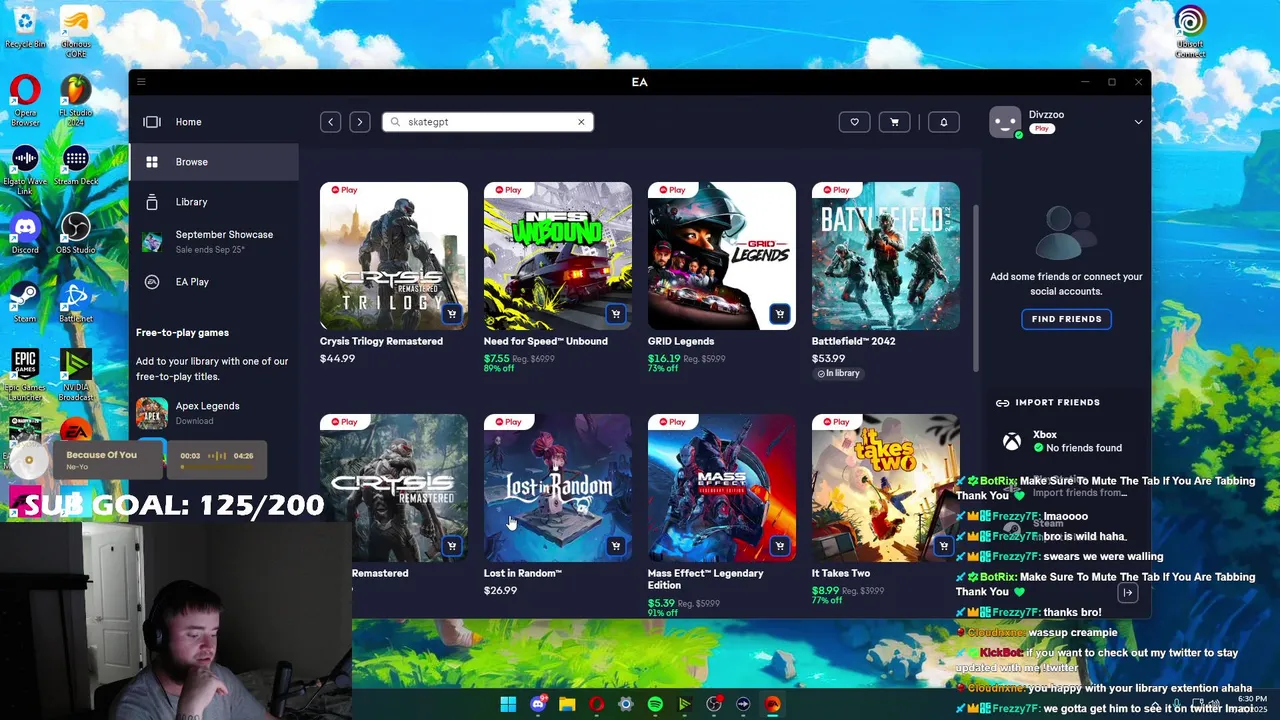Open the Battlefield 2042 cover
Viewport: 1280px width, 720px height.
pos(886,256)
